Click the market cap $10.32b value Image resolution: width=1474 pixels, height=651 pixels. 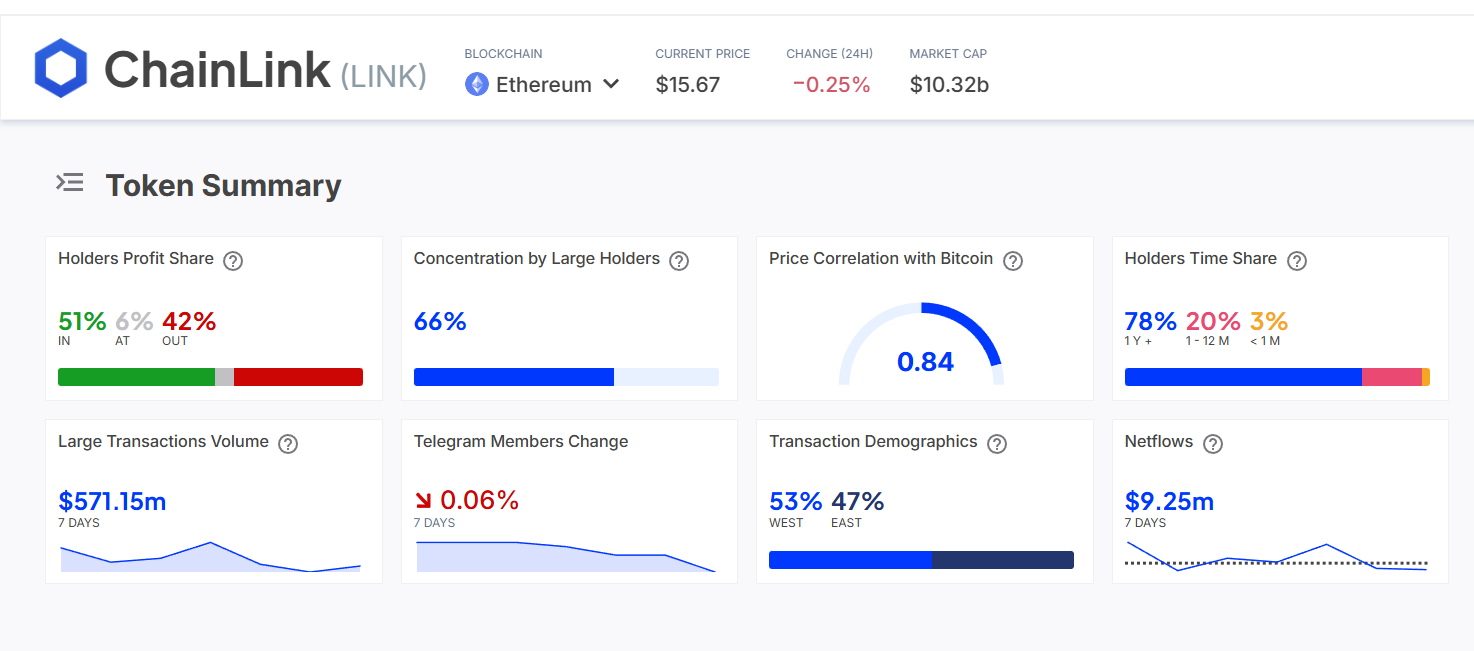[x=949, y=85]
